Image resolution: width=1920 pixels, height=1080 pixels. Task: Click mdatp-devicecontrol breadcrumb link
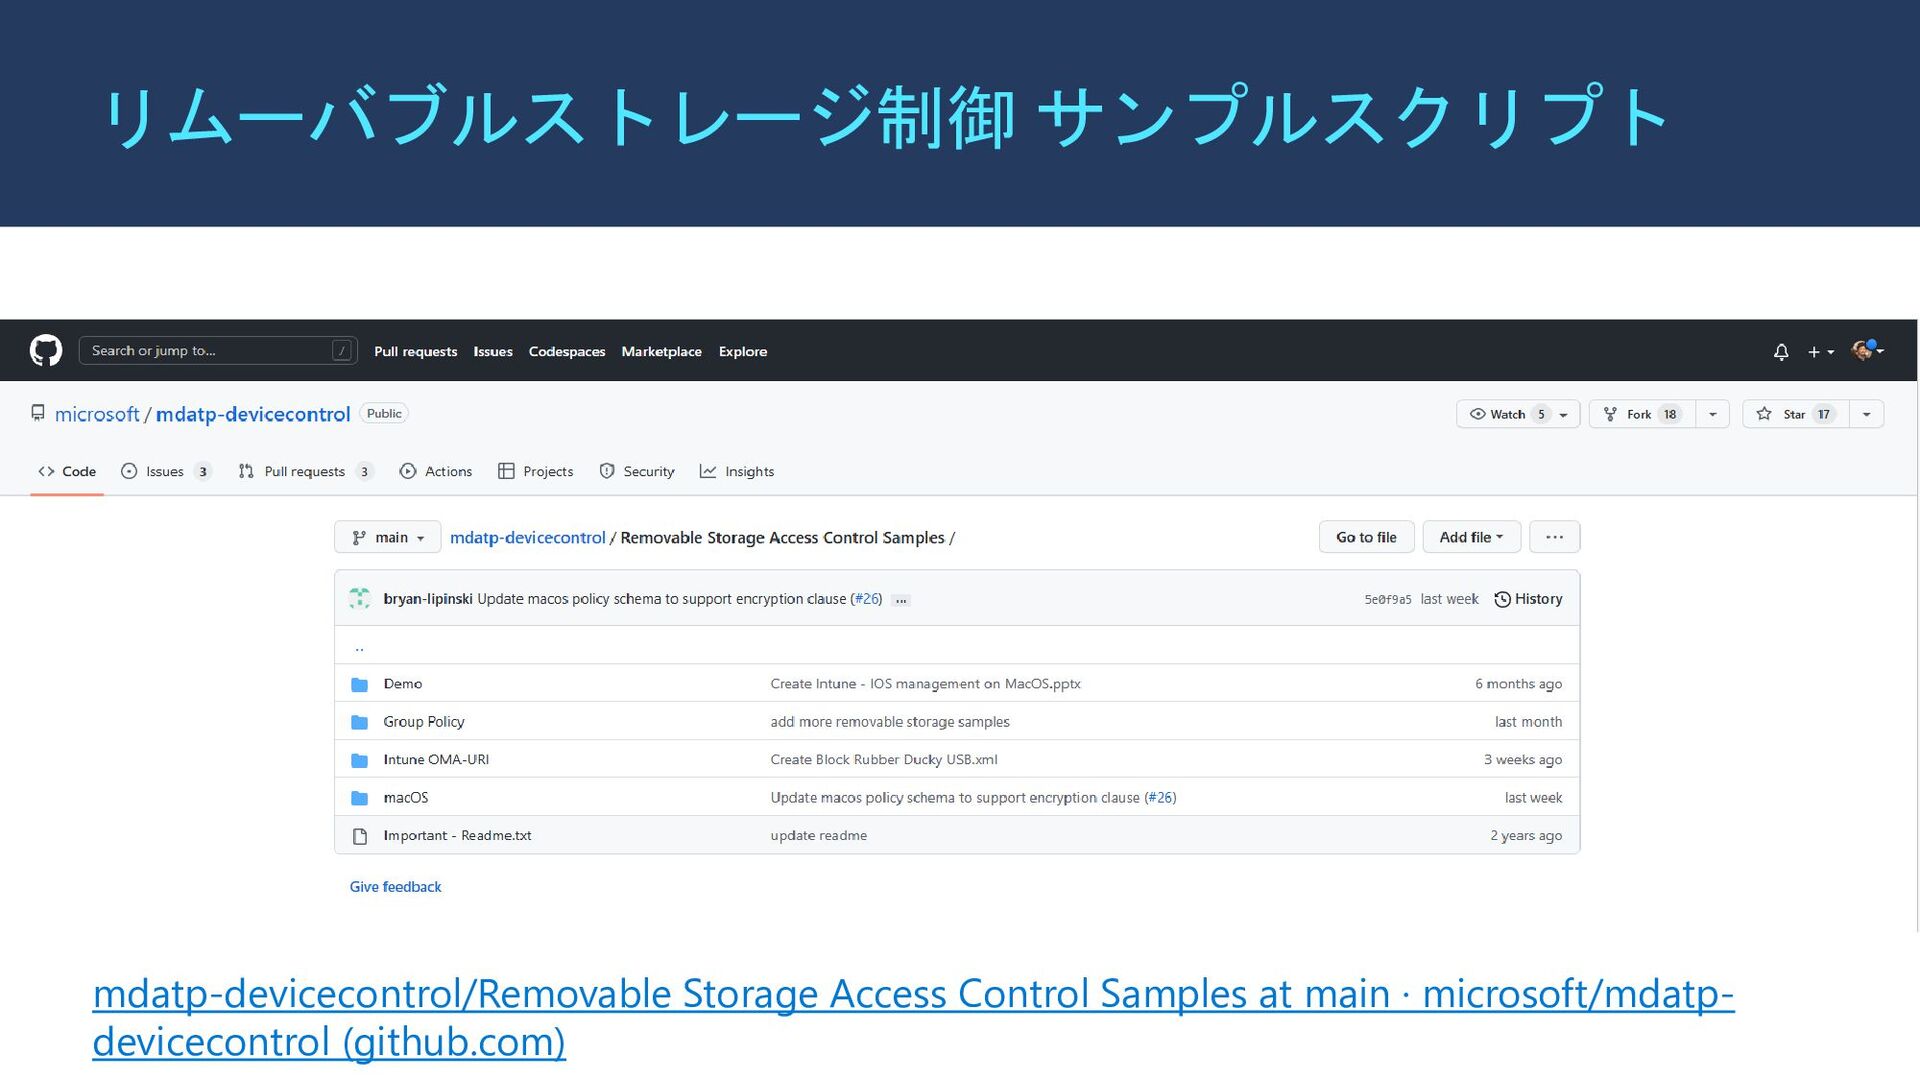click(x=527, y=537)
